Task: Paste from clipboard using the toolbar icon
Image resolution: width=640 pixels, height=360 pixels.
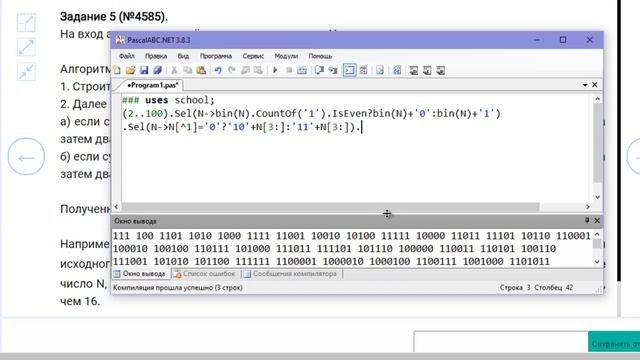Action: tap(201, 70)
